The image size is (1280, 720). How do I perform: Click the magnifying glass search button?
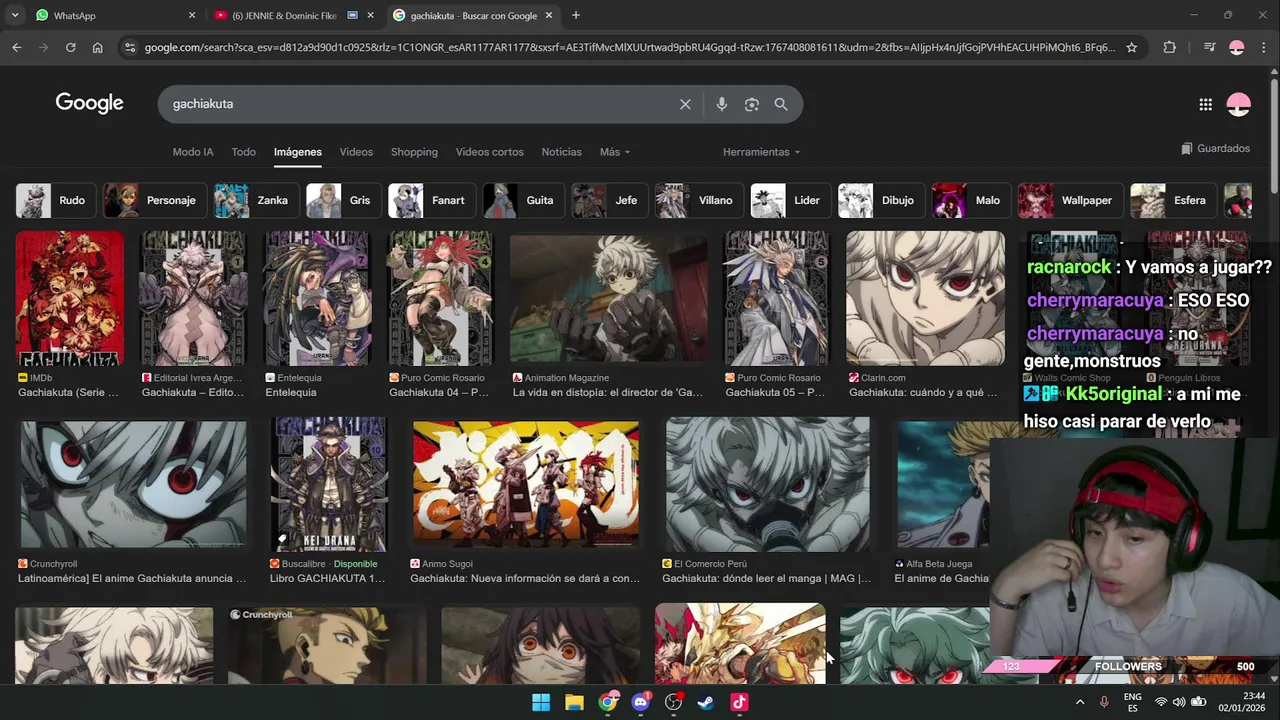point(781,104)
